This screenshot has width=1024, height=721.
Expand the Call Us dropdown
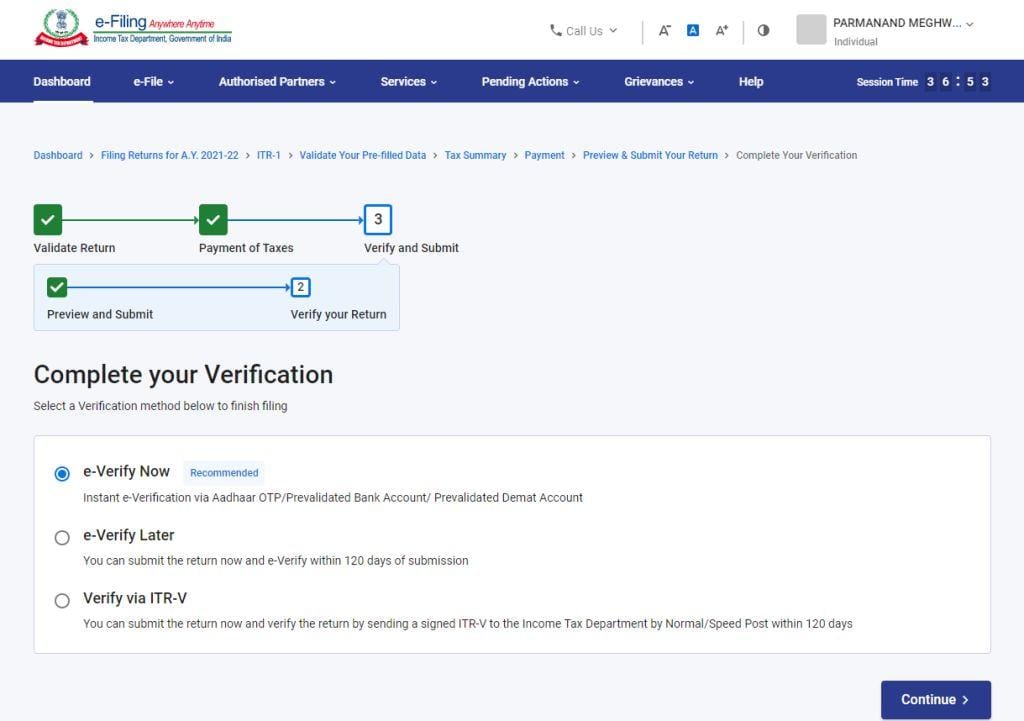584,31
